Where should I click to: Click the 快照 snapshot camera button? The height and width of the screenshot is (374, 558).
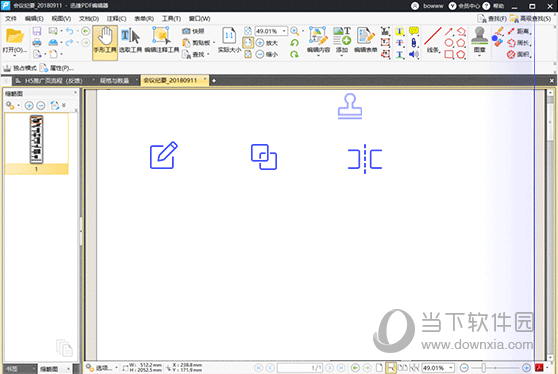pos(193,31)
